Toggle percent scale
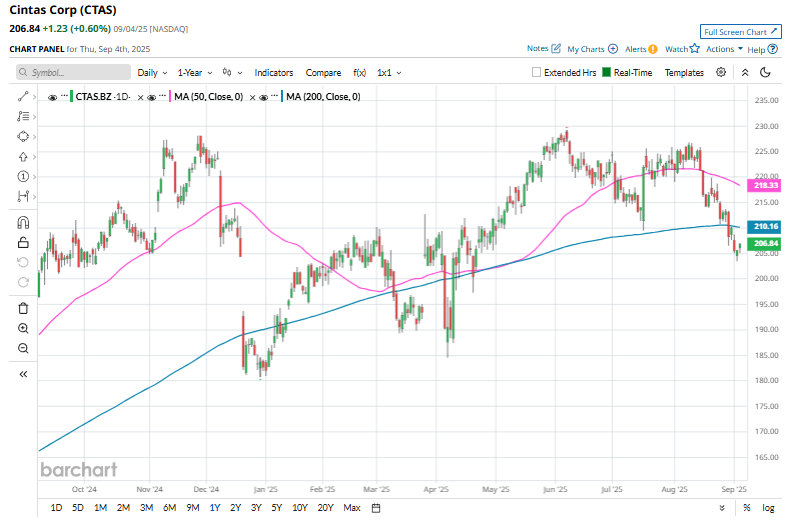This screenshot has width=787, height=527. (747, 508)
